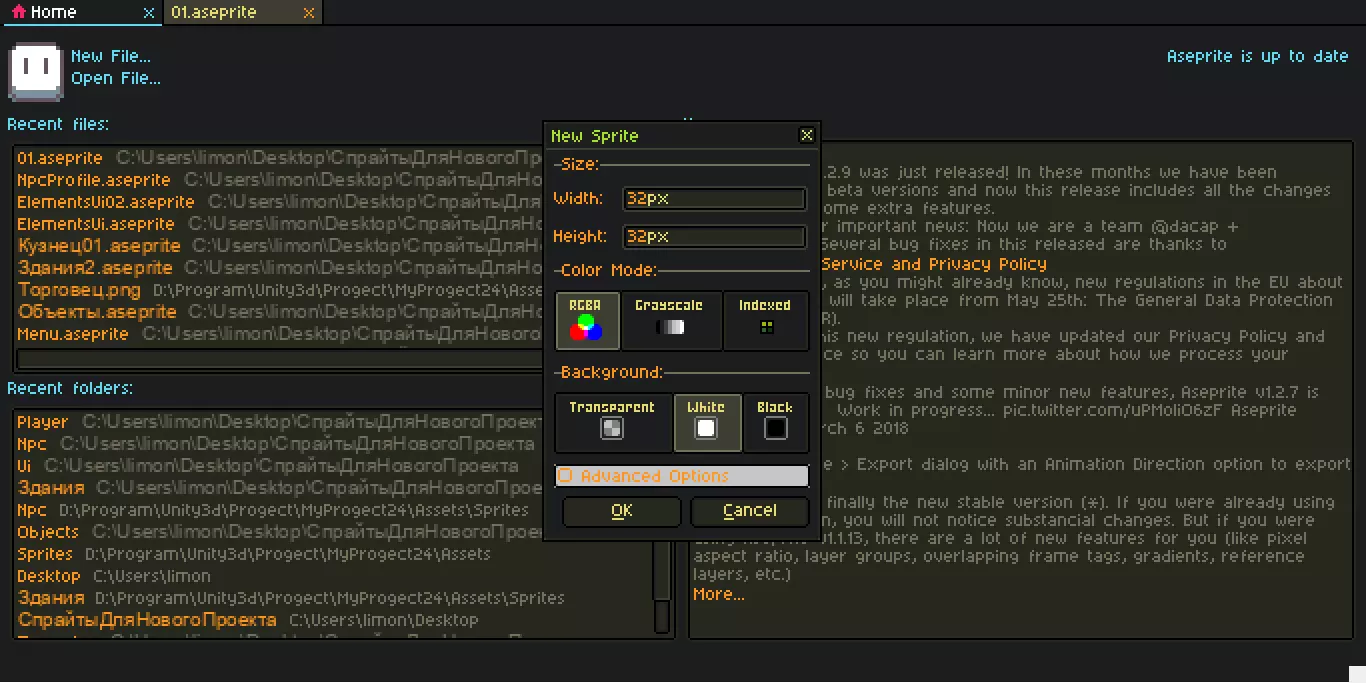1366x683 pixels.
Task: Open recent folder Player
Action: pos(280,422)
